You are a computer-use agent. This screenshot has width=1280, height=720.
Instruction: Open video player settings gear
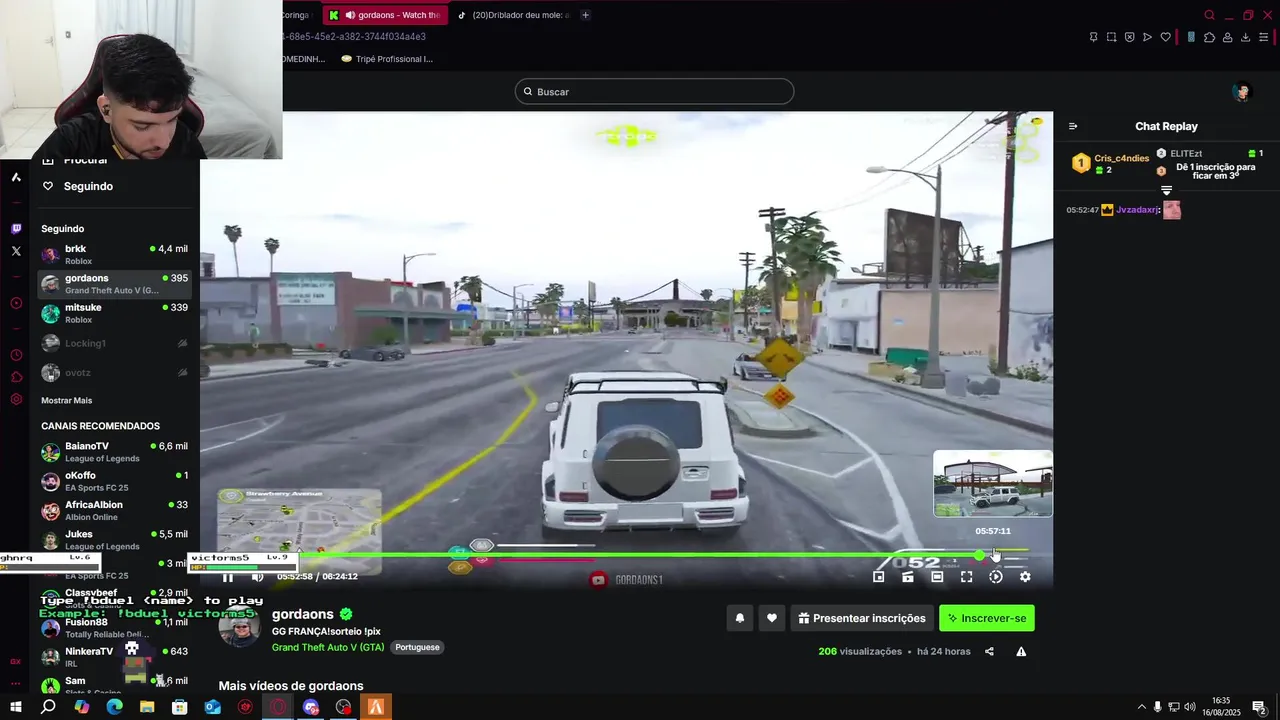(1025, 577)
